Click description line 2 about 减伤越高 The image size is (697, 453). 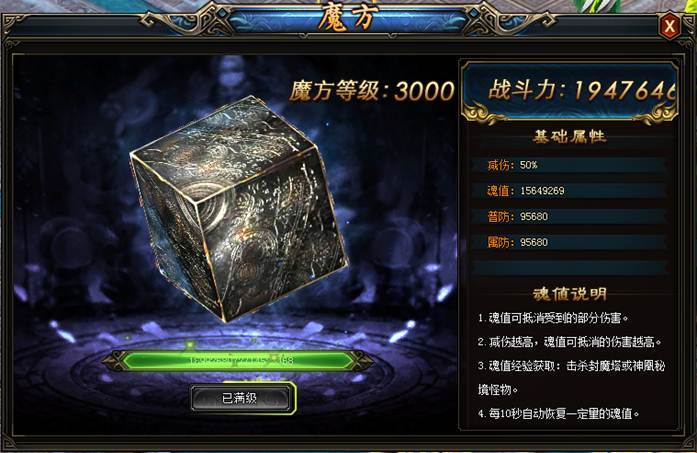(569, 342)
